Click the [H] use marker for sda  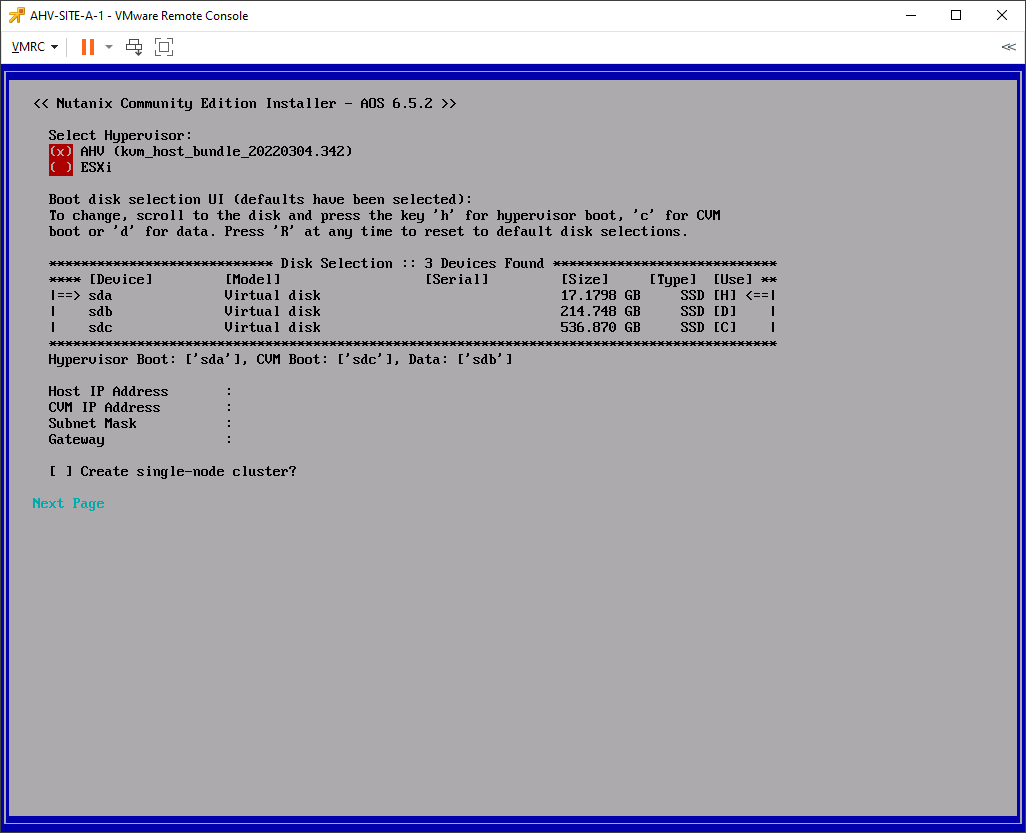click(x=725, y=296)
